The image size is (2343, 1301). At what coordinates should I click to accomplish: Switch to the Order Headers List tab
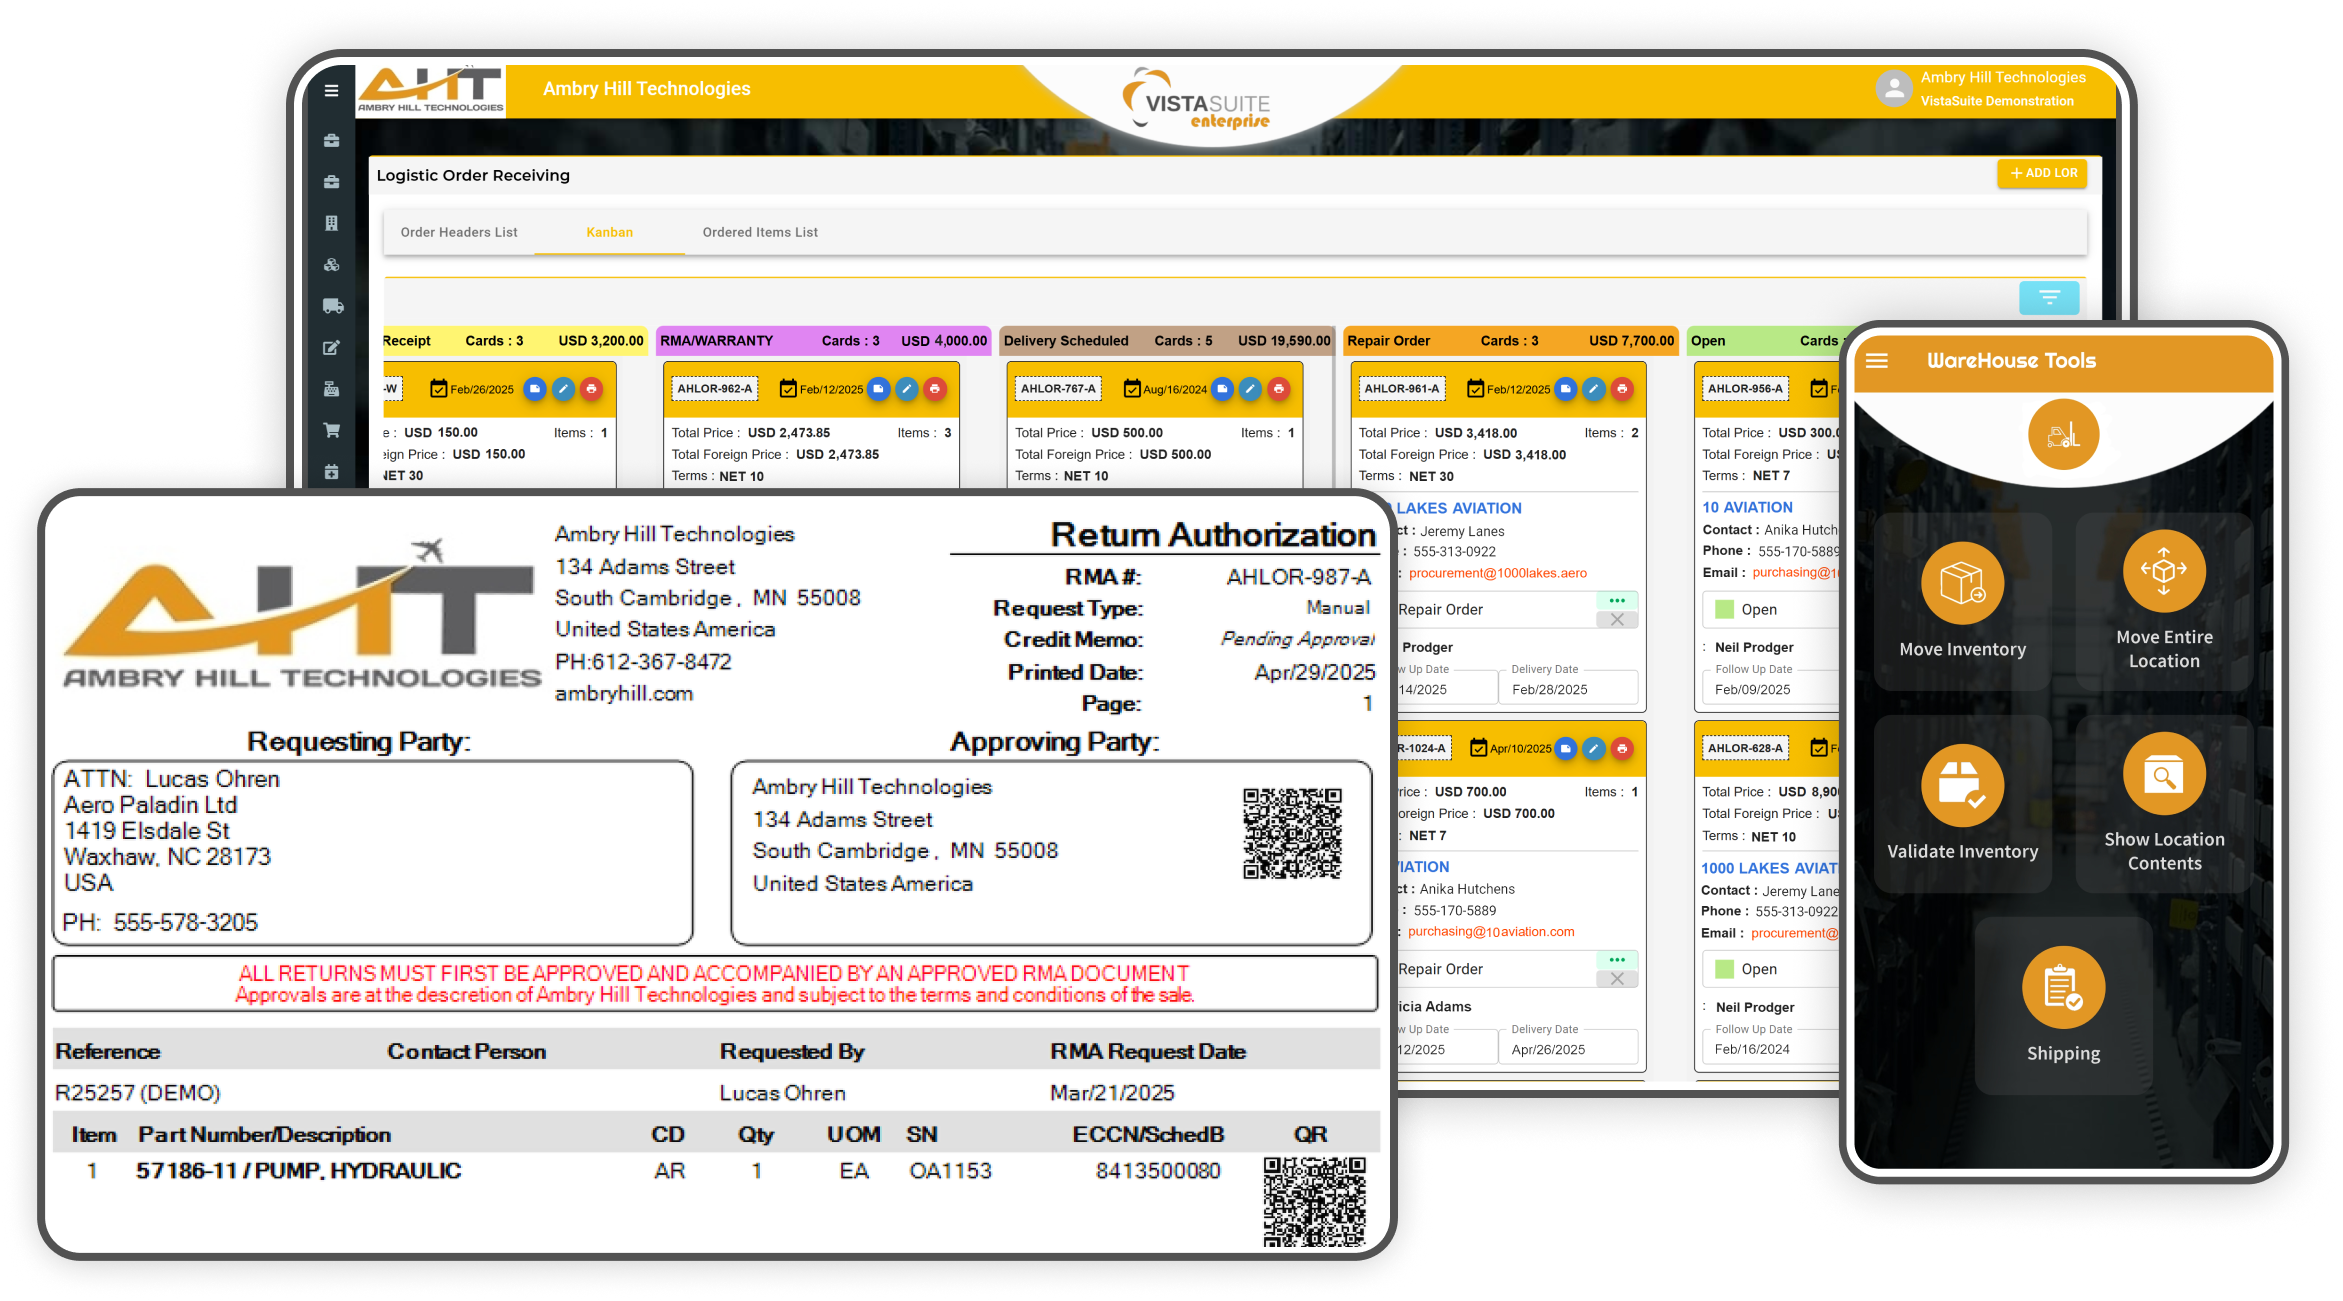(459, 232)
